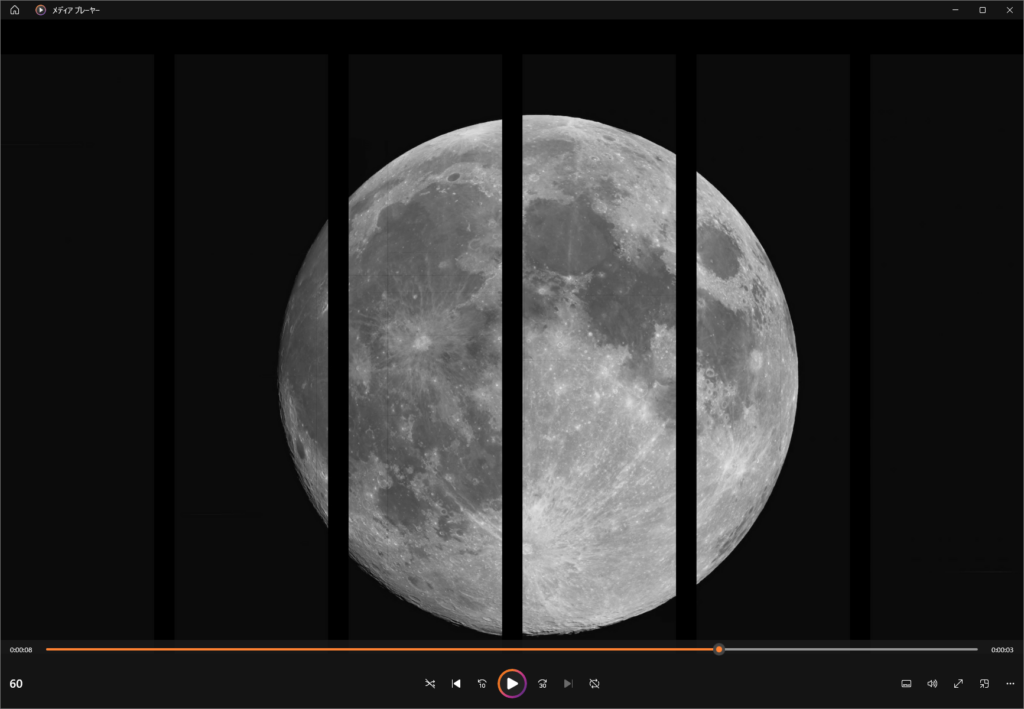Skip forward 30 seconds

542,684
